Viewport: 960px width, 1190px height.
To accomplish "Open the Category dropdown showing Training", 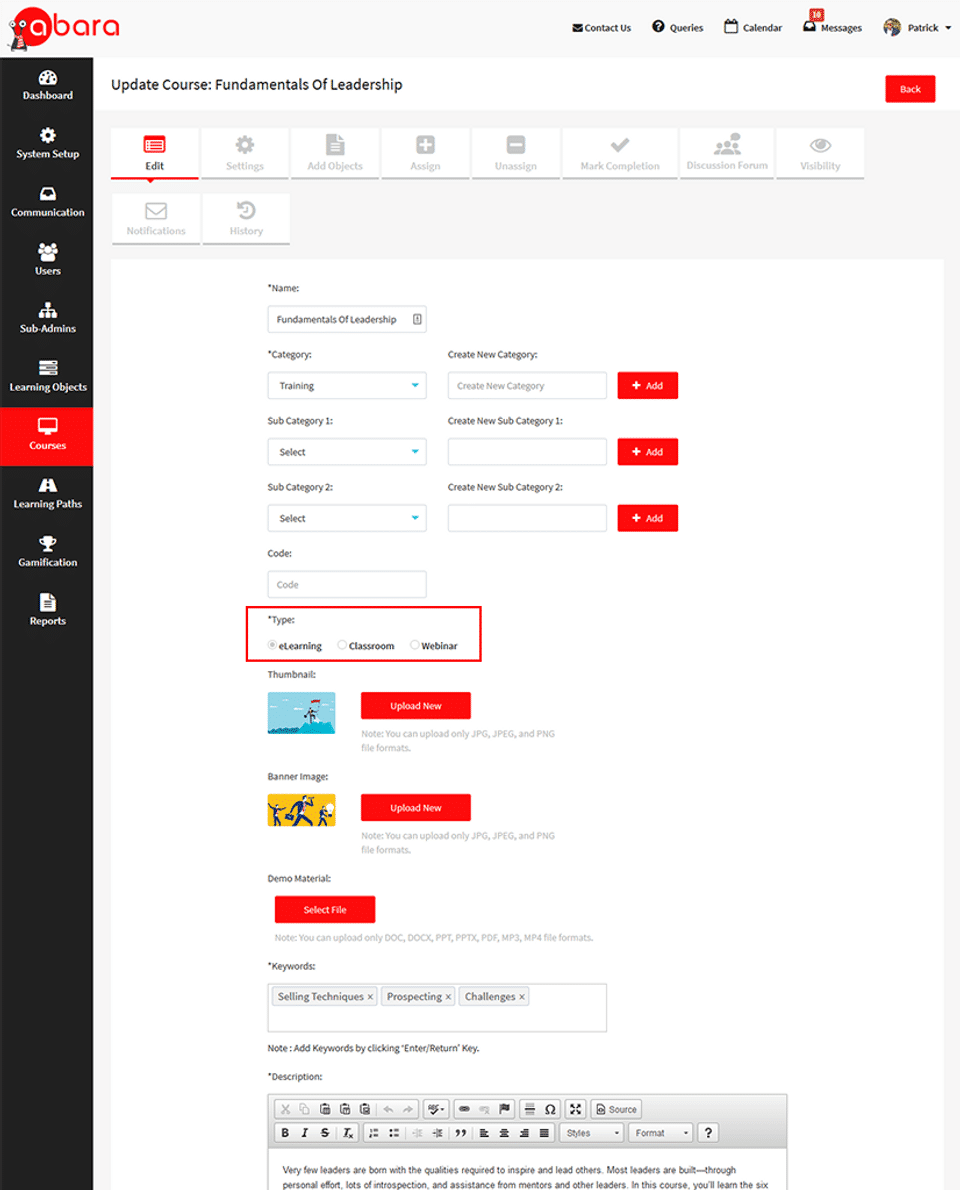I will coord(347,386).
